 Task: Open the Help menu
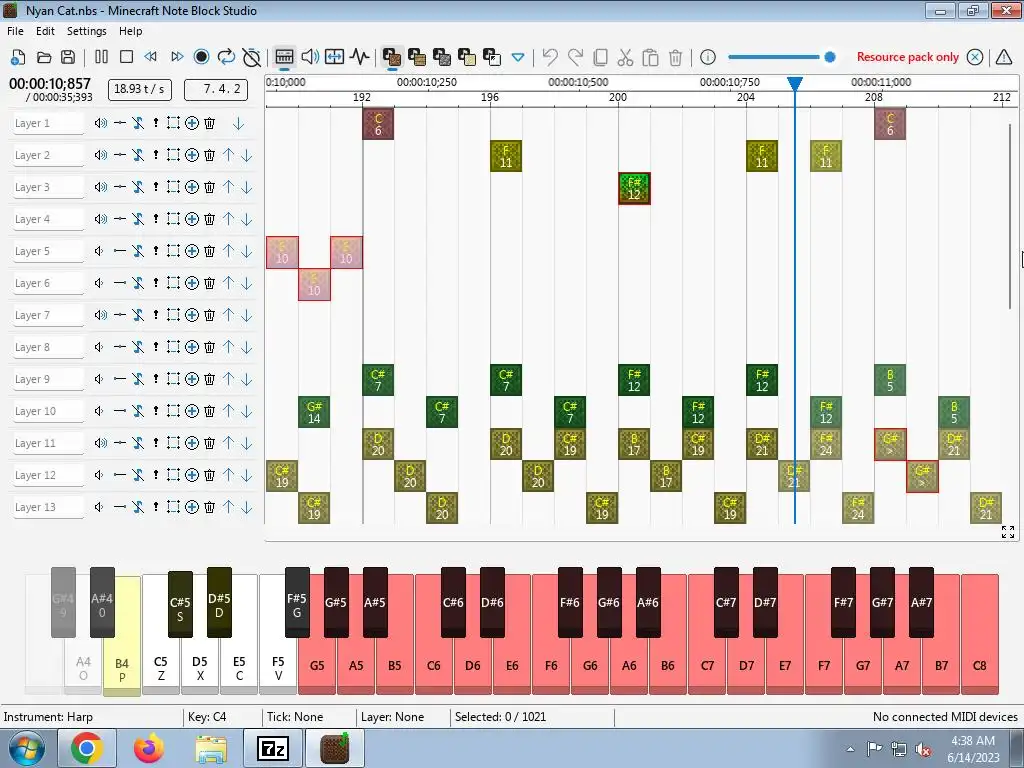(x=130, y=31)
